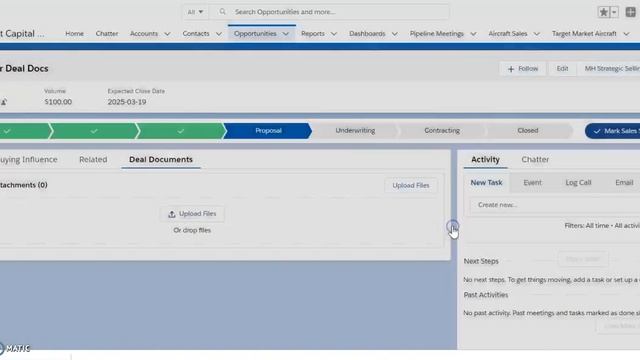
Task: Click the second completed stage checkmark
Action: [94, 131]
